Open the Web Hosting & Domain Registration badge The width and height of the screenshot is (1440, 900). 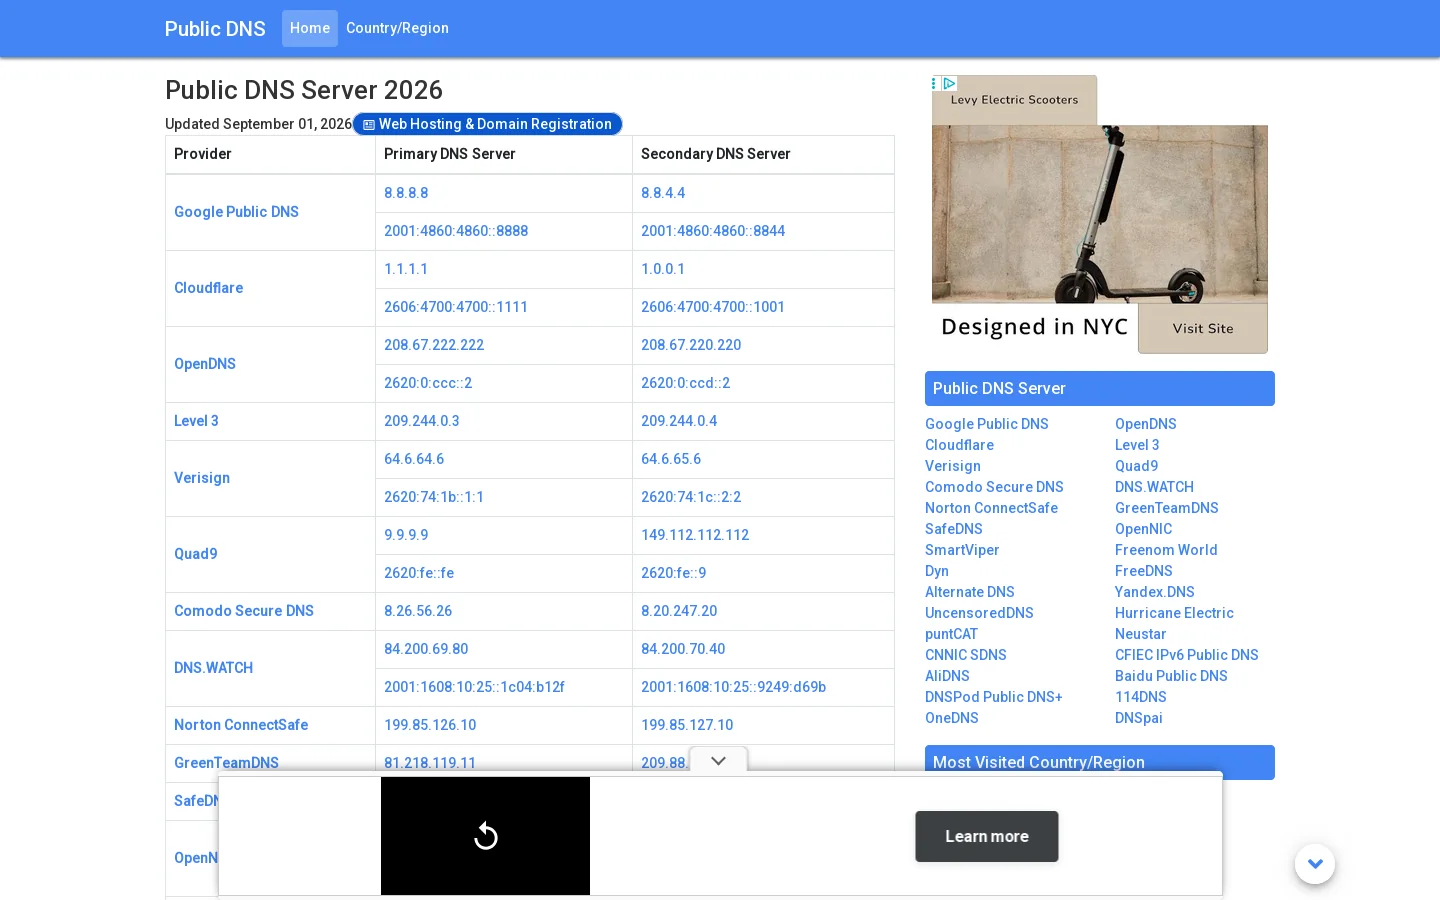click(x=488, y=124)
